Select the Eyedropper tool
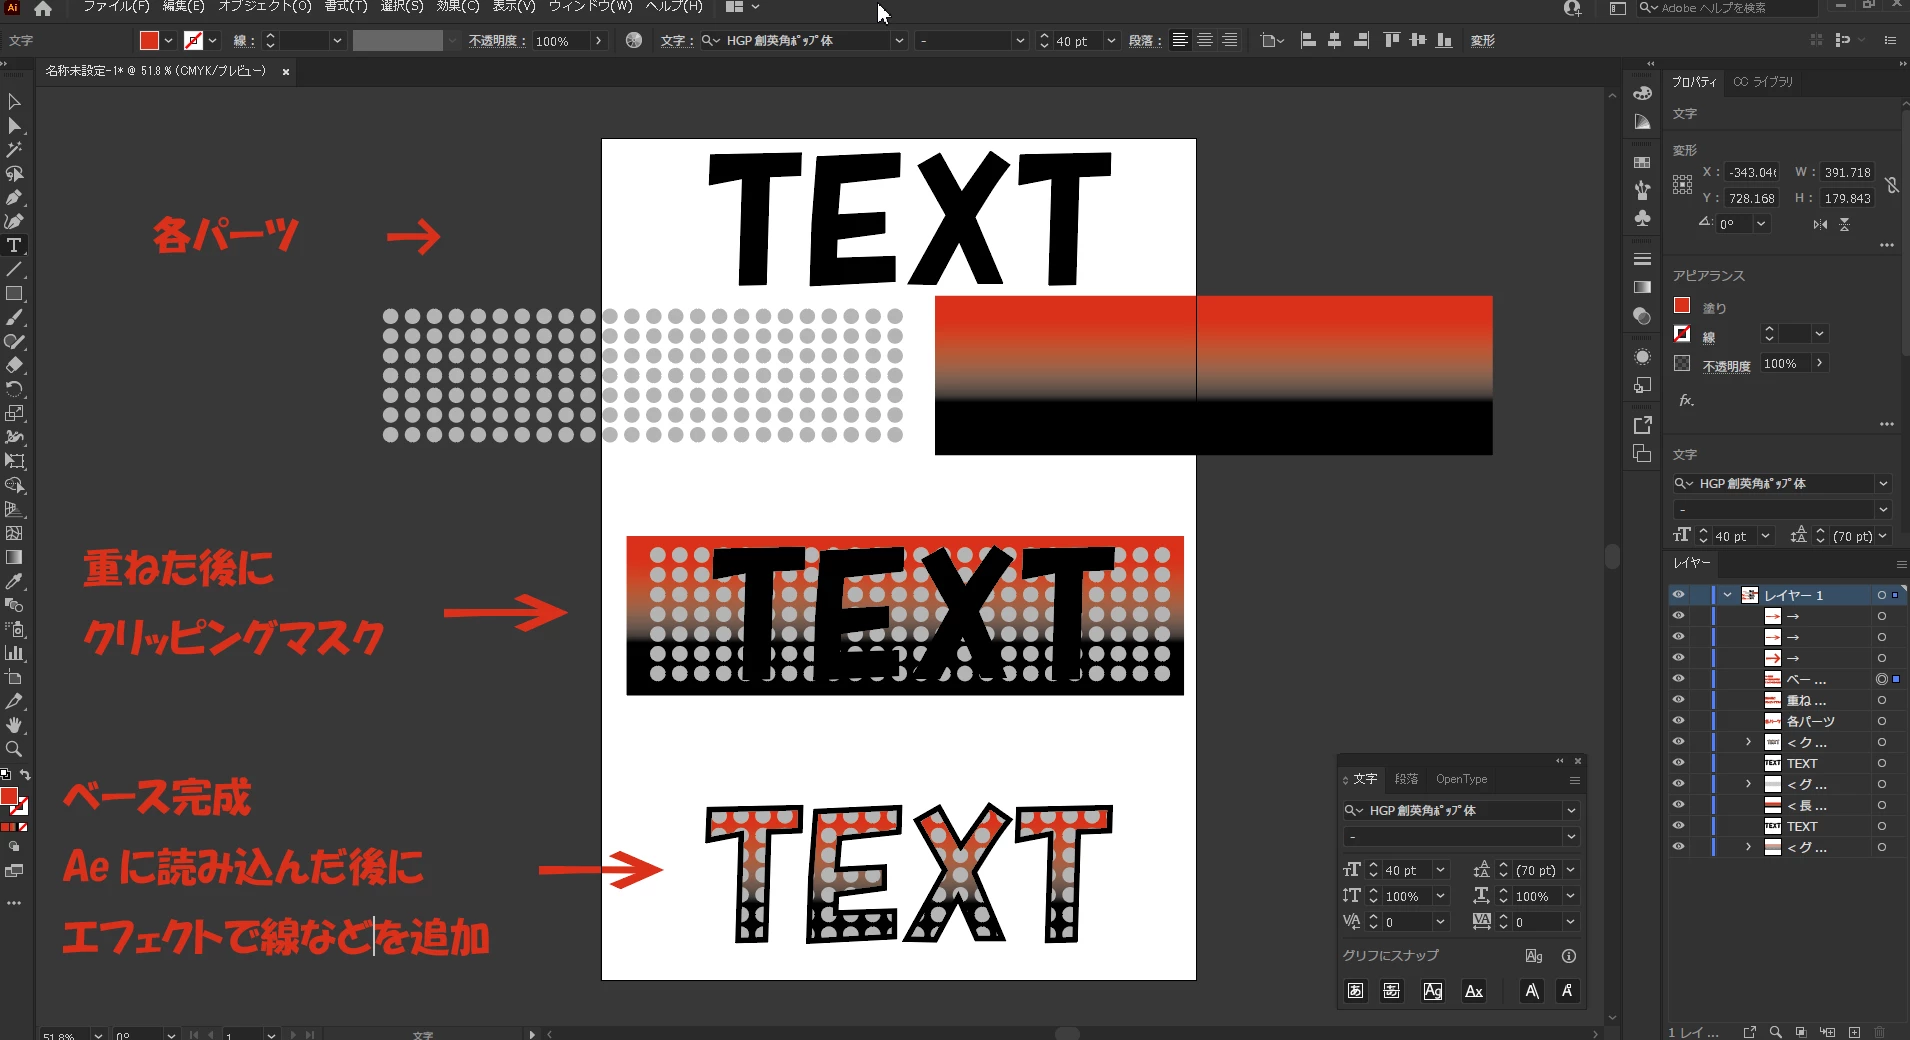Viewport: 1910px width, 1040px height. pos(14,582)
